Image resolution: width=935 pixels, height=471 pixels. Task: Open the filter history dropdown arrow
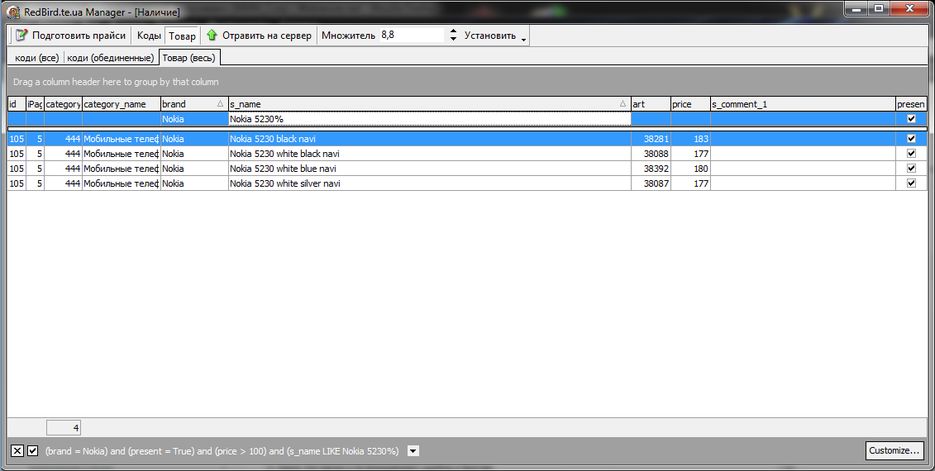click(x=413, y=451)
